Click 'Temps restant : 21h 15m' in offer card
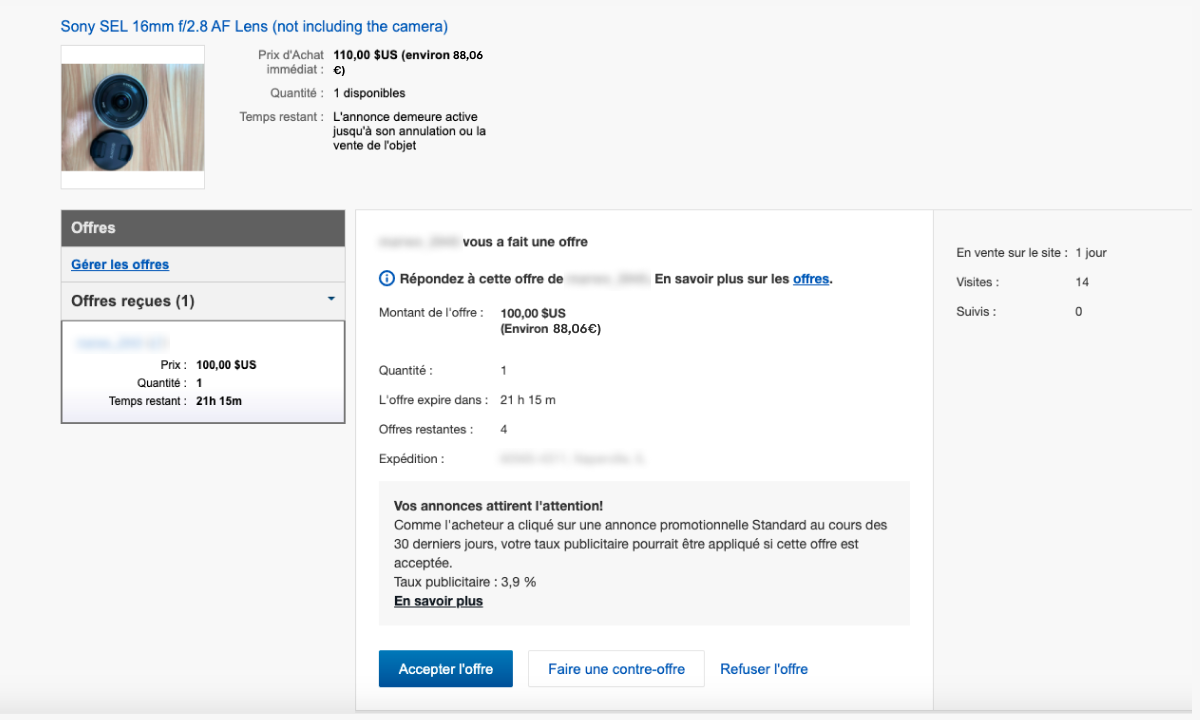The width and height of the screenshot is (1200, 720). pos(176,401)
